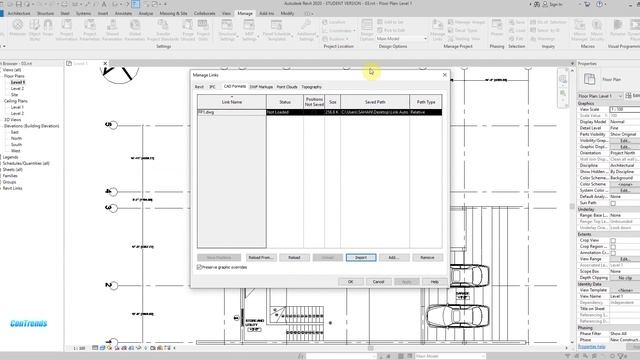Expand the Structural Settings dropdown arrow
This screenshot has height=360, width=640.
[237, 37]
